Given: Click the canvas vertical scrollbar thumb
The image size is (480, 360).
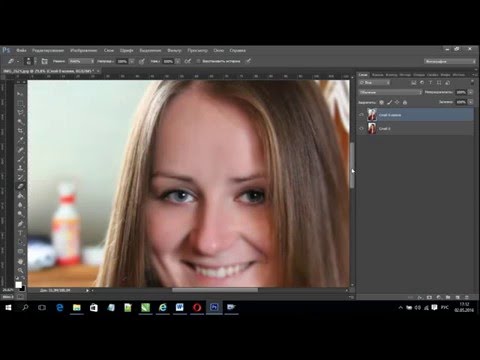Looking at the screenshot, I should click(352, 165).
